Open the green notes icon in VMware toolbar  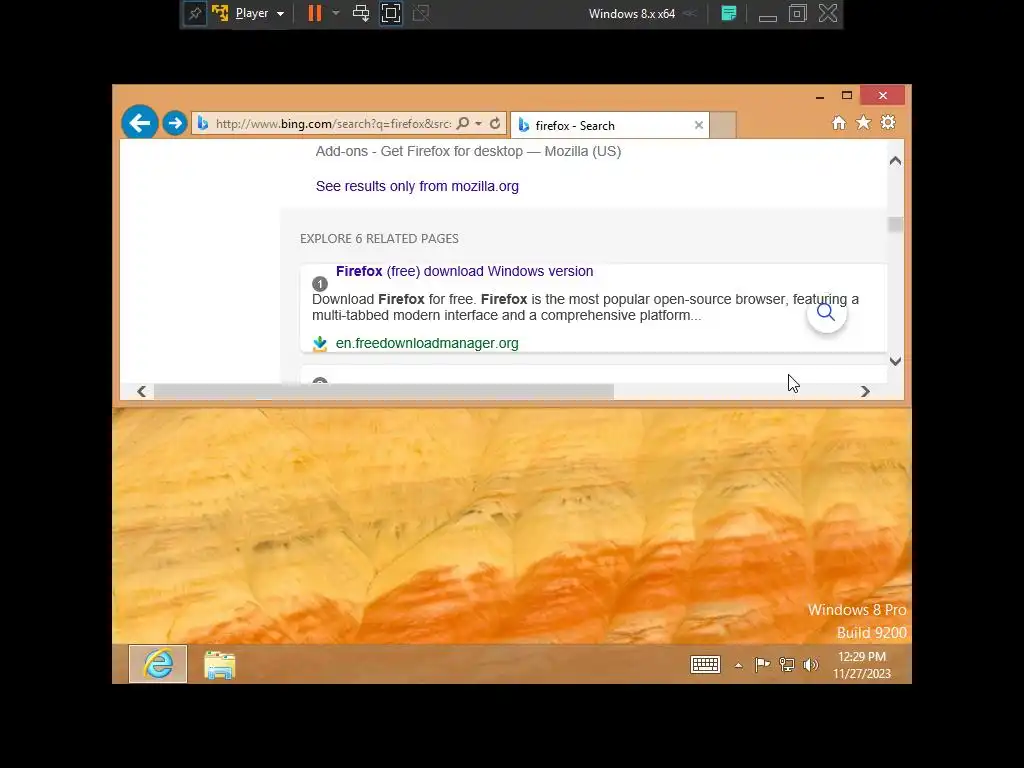pos(729,13)
